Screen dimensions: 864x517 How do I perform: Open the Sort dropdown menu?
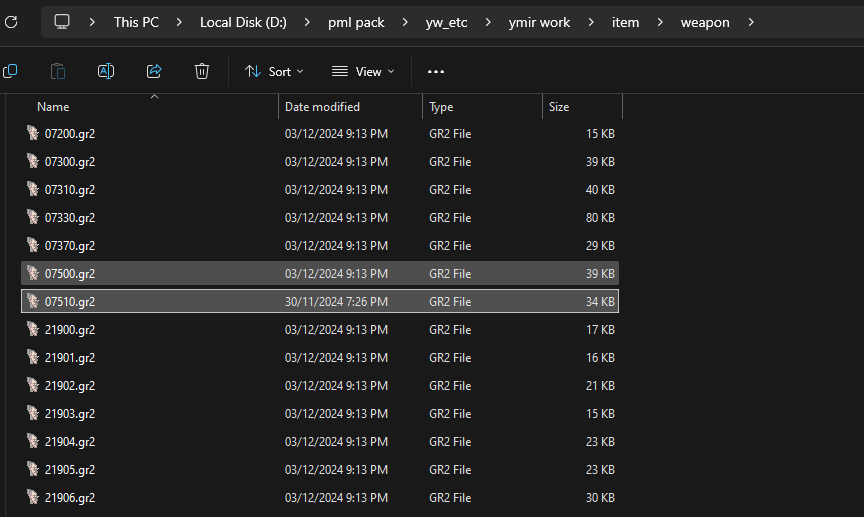click(274, 71)
